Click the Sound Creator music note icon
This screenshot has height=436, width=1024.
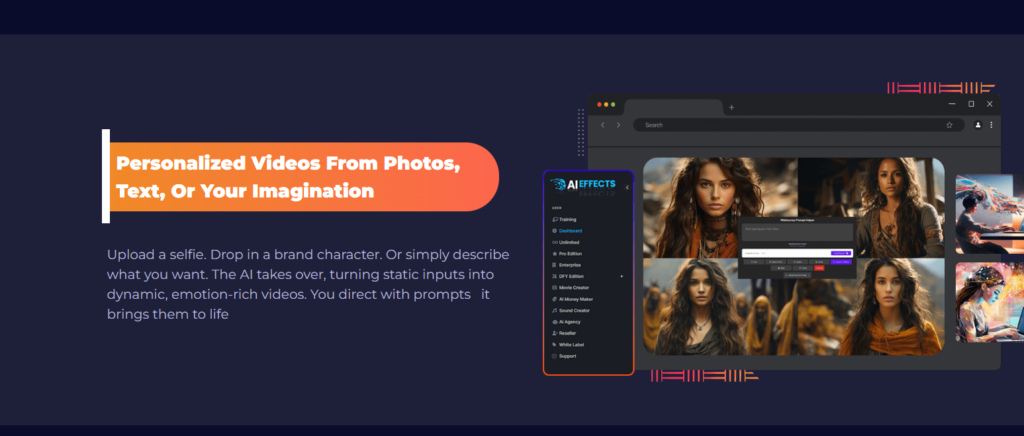click(554, 311)
